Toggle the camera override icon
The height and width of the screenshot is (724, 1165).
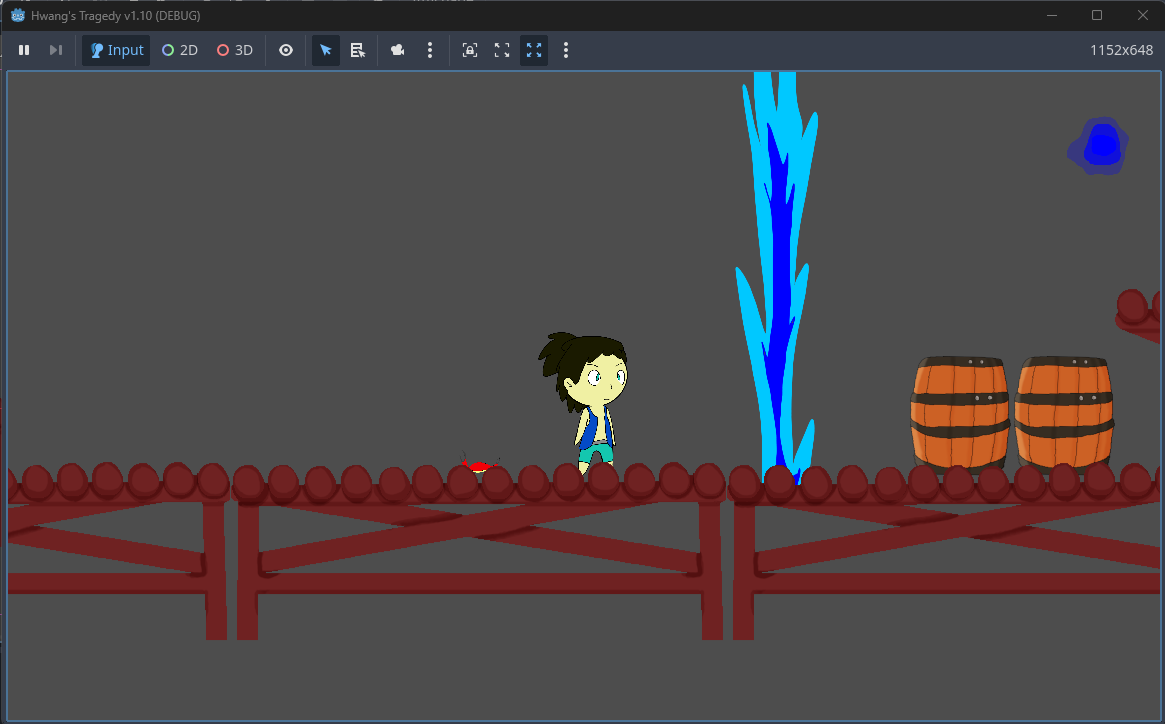398,50
